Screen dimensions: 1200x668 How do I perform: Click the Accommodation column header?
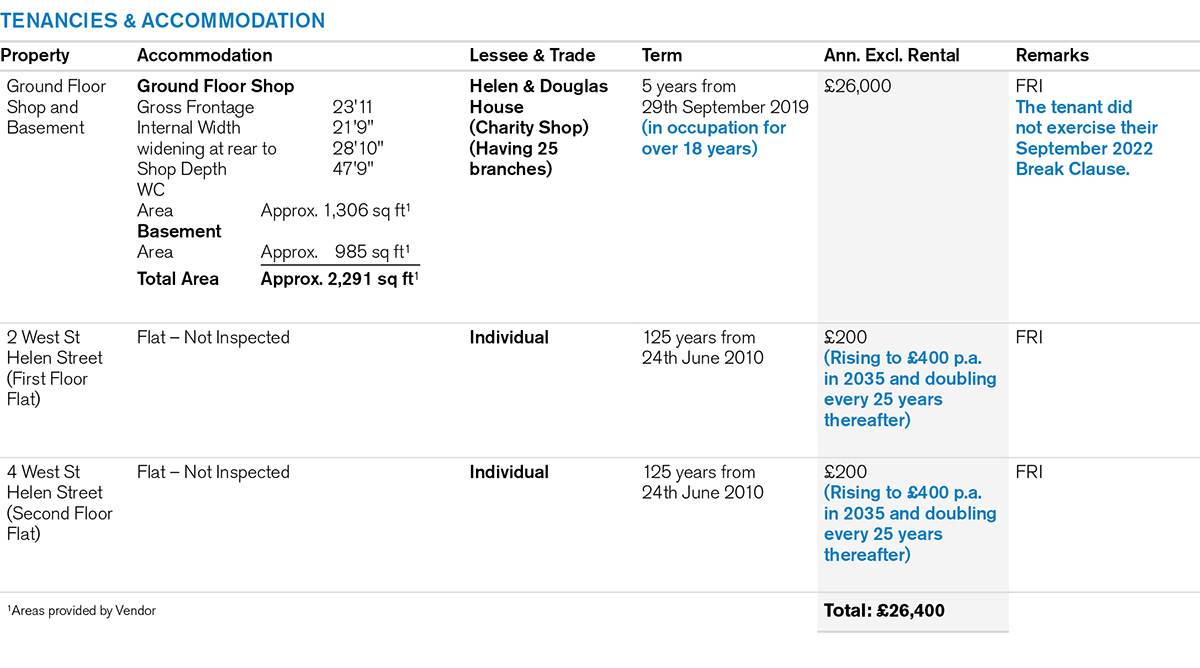tap(204, 56)
